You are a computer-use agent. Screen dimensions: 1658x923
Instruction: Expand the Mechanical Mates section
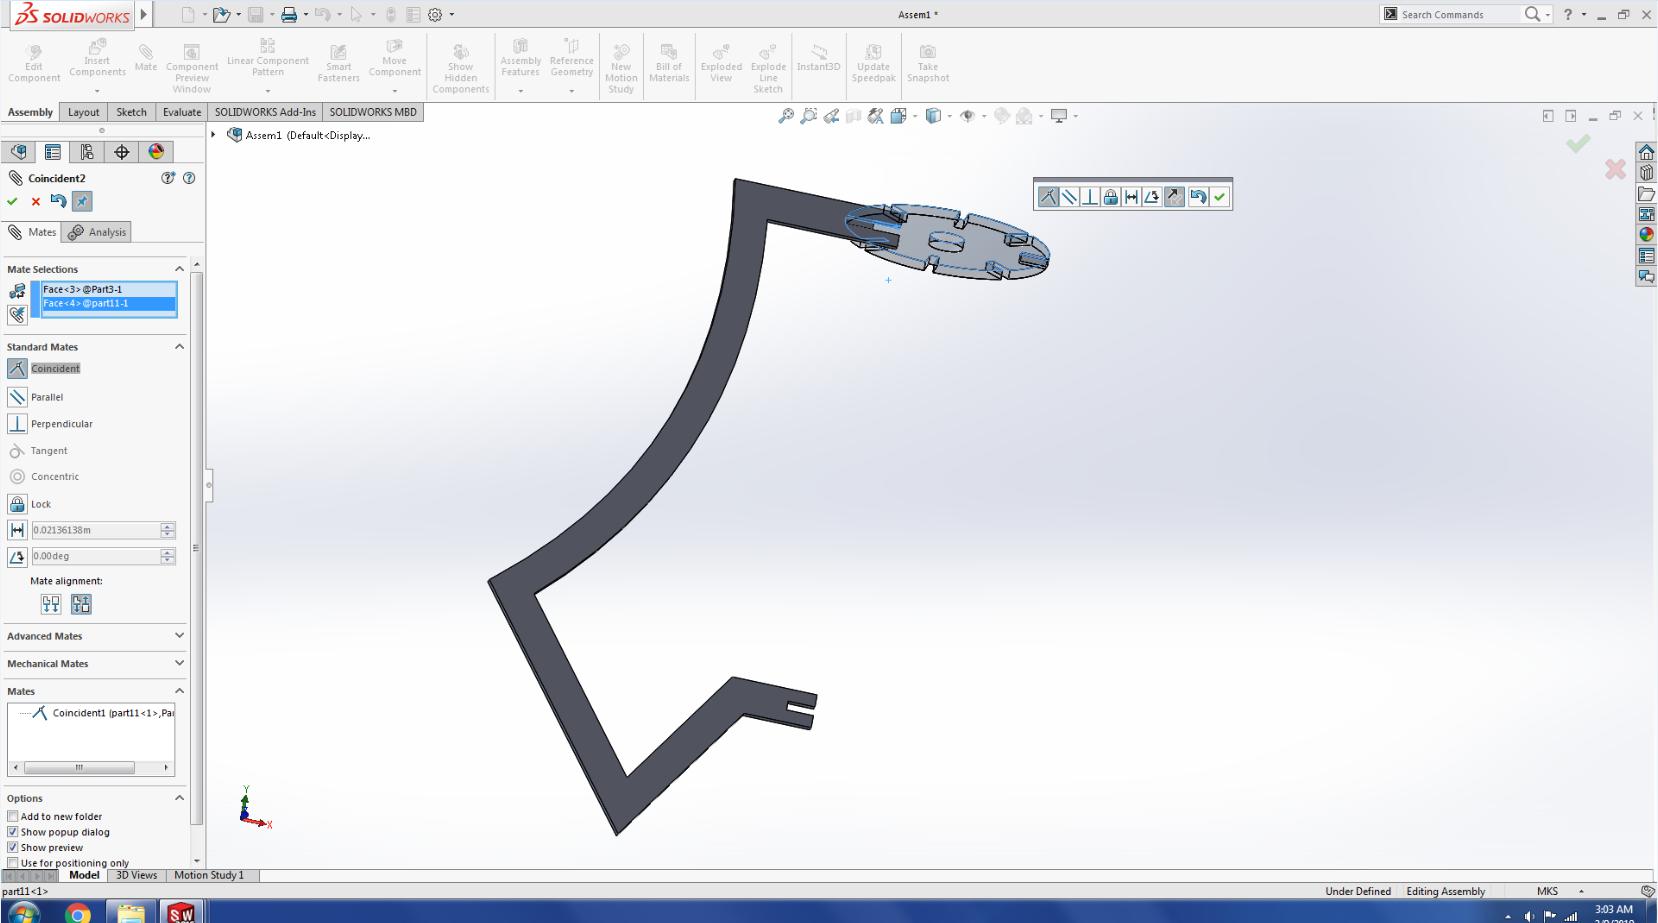[180, 663]
